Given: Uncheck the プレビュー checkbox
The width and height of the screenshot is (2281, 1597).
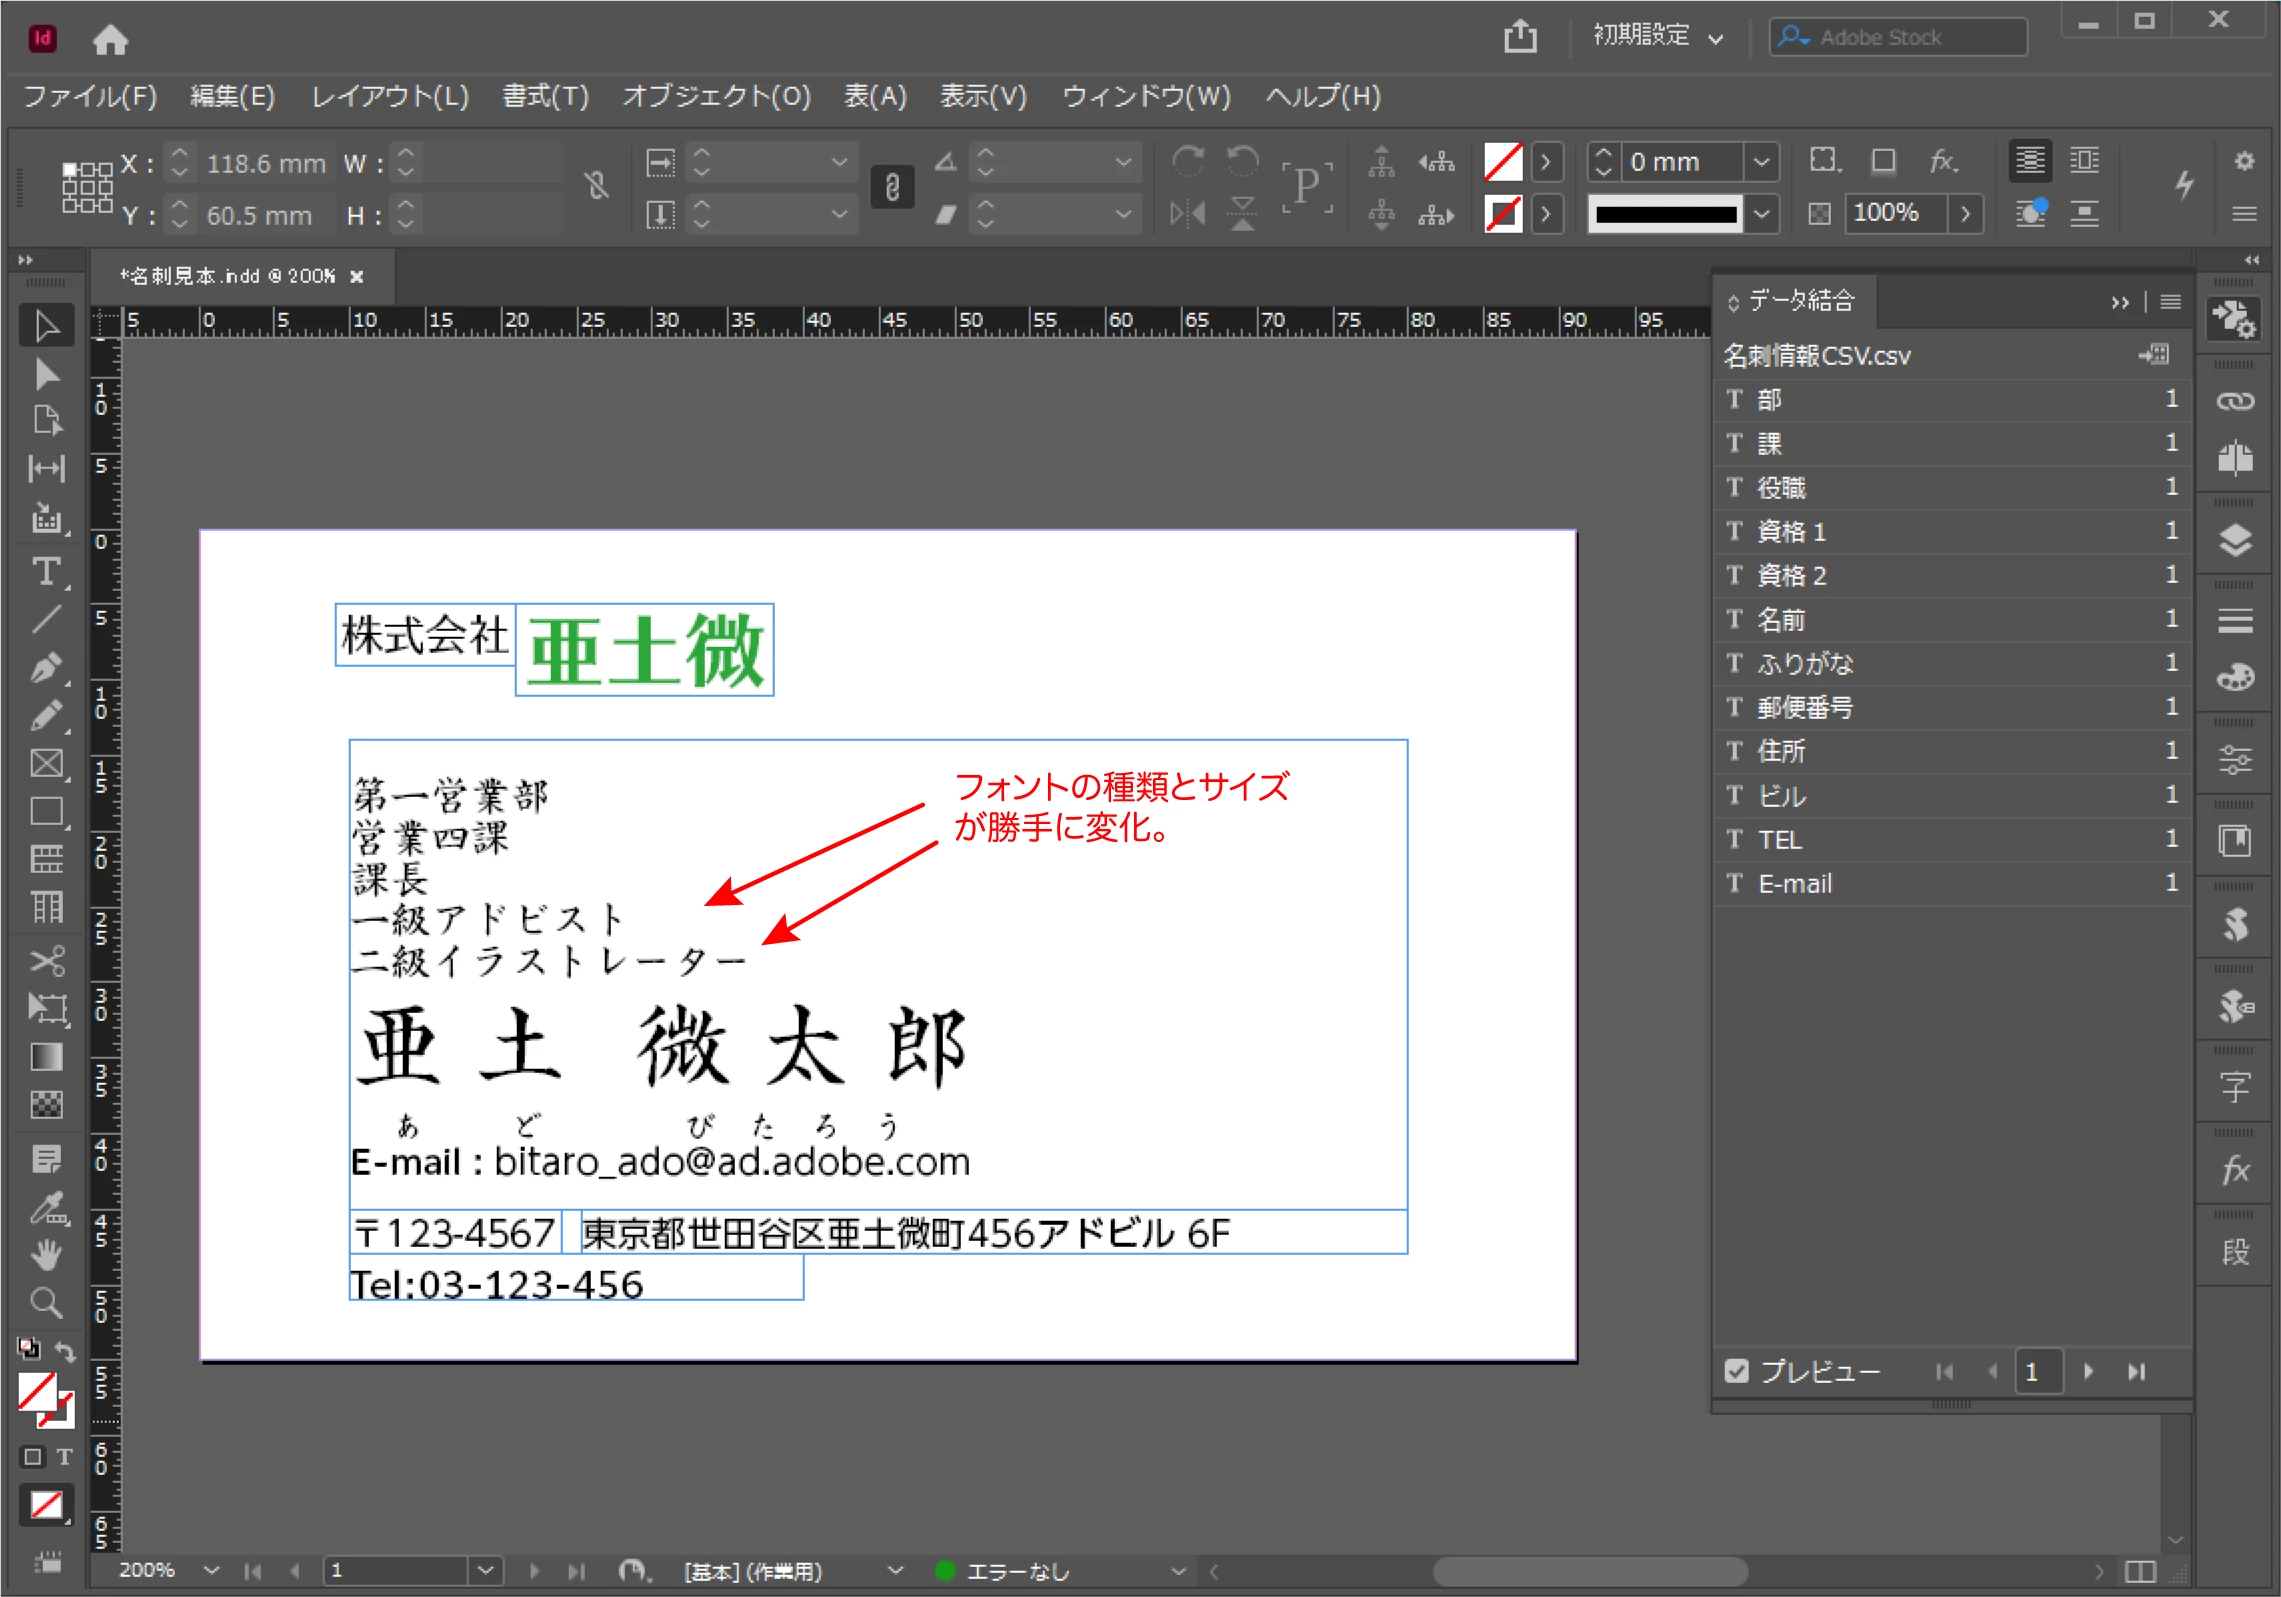Looking at the screenshot, I should click(1737, 1371).
